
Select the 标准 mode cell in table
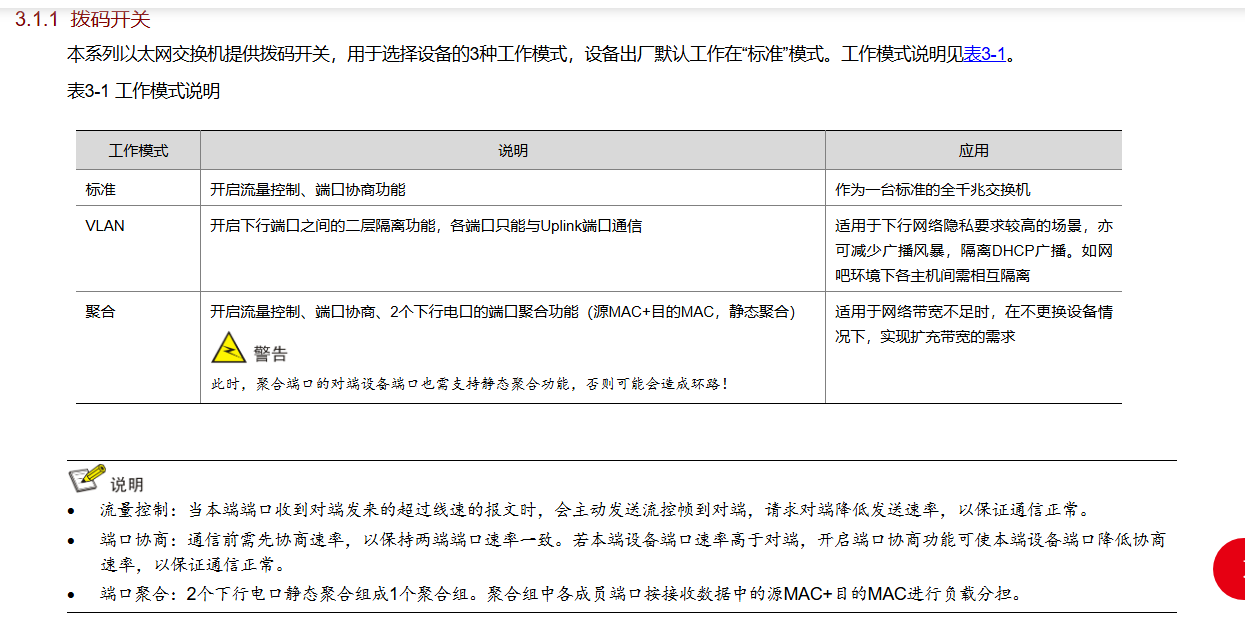point(101,189)
